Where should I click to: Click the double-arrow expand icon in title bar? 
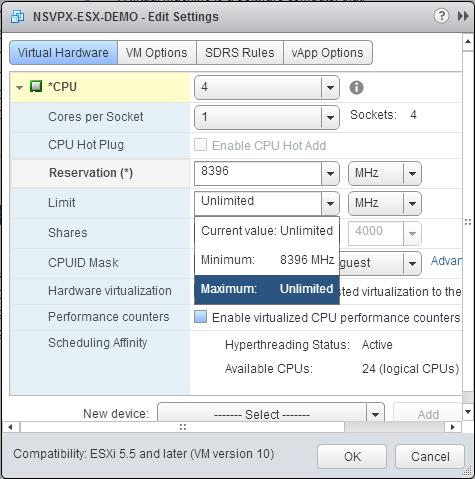[x=463, y=16]
